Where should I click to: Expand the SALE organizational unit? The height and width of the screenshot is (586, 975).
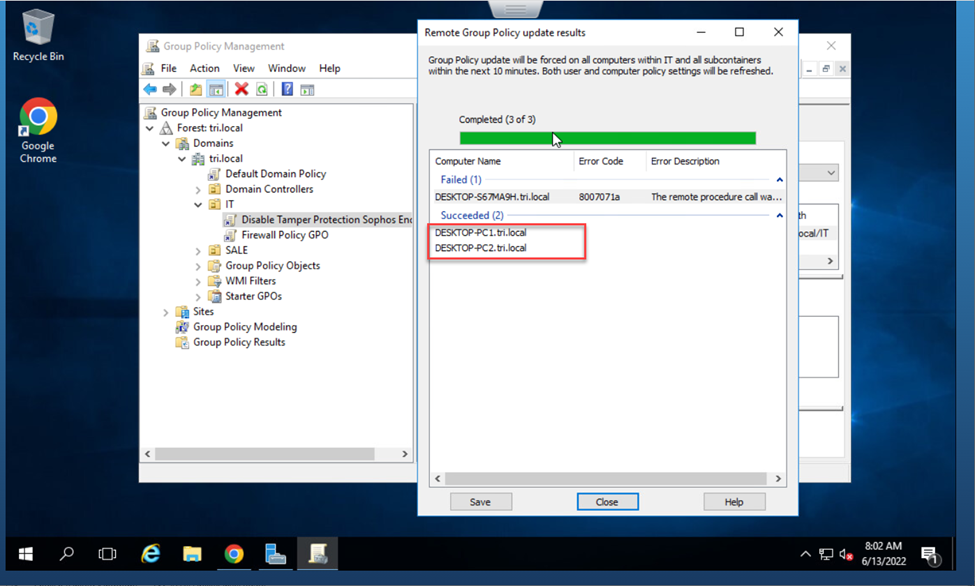198,251
